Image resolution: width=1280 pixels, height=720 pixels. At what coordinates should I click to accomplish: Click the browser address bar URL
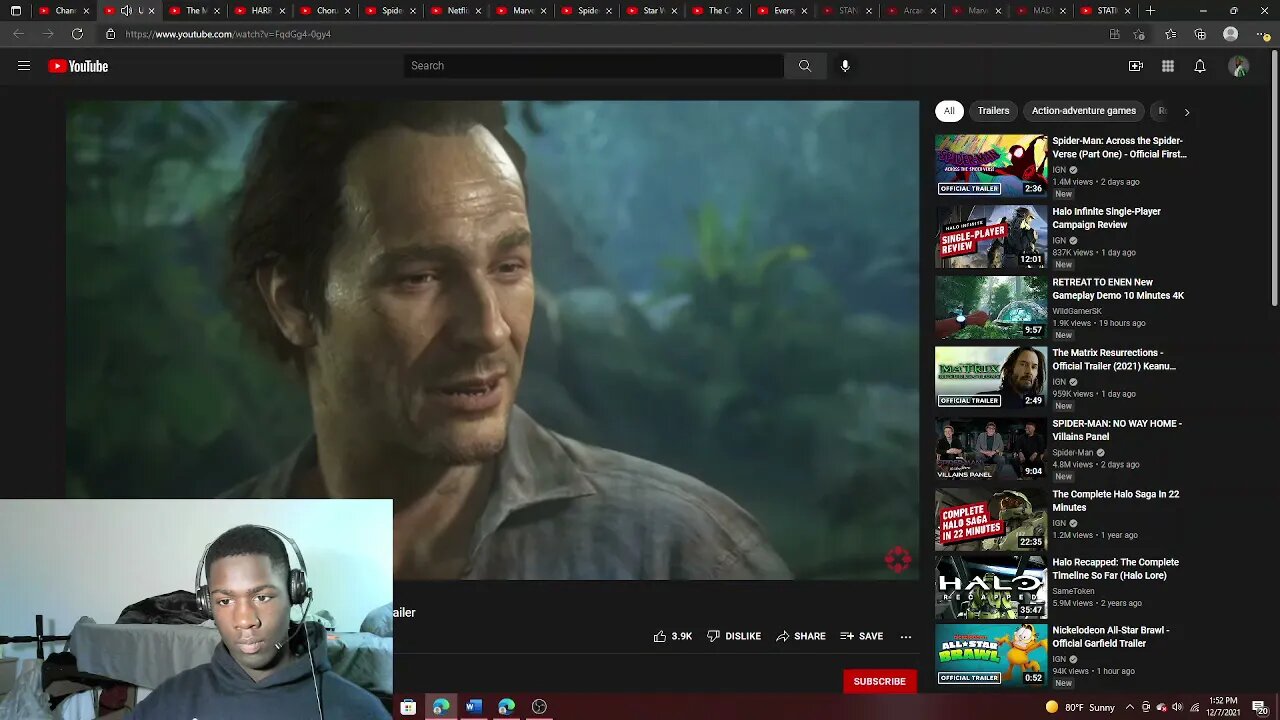pos(228,34)
